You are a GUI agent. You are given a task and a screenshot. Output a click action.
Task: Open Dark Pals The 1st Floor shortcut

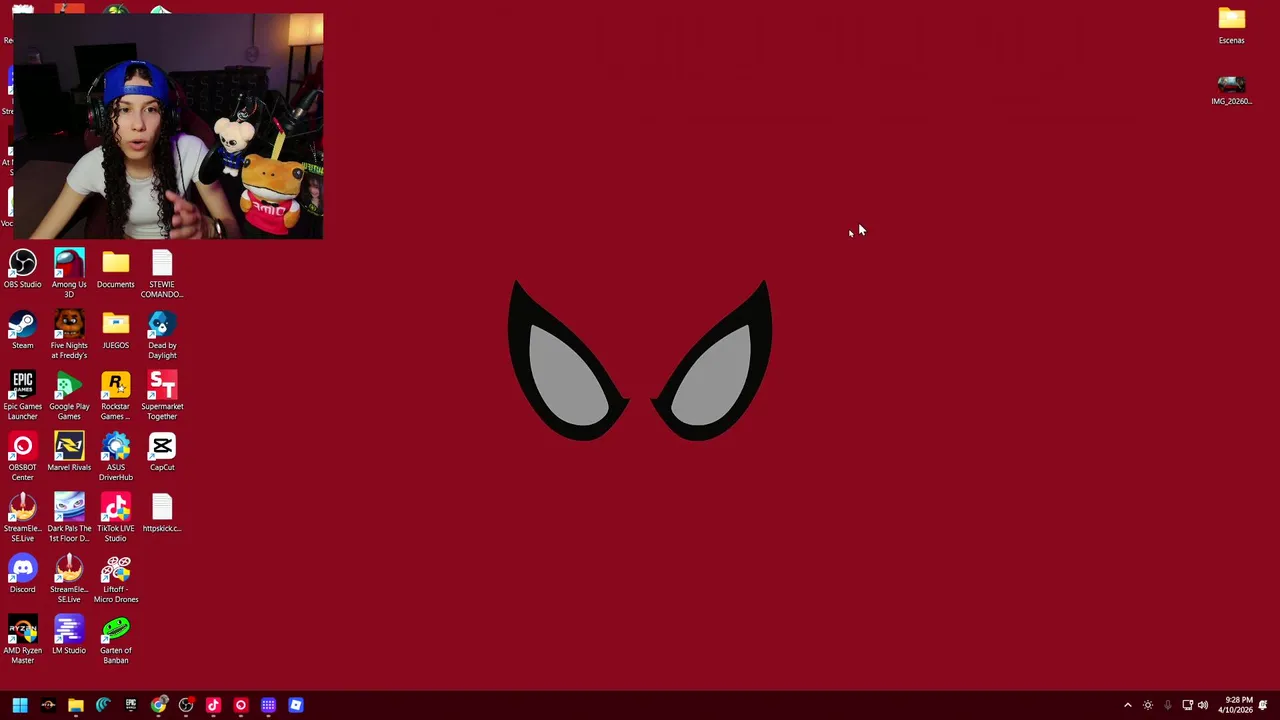pyautogui.click(x=69, y=517)
